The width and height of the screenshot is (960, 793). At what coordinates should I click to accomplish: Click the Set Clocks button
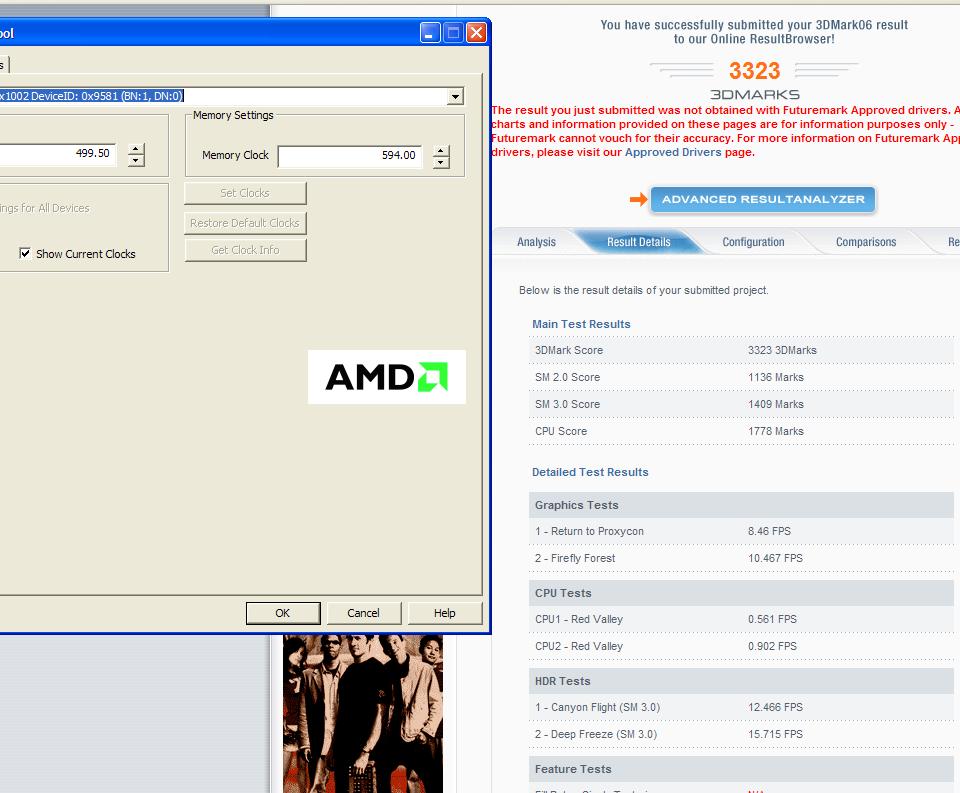pyautogui.click(x=245, y=193)
